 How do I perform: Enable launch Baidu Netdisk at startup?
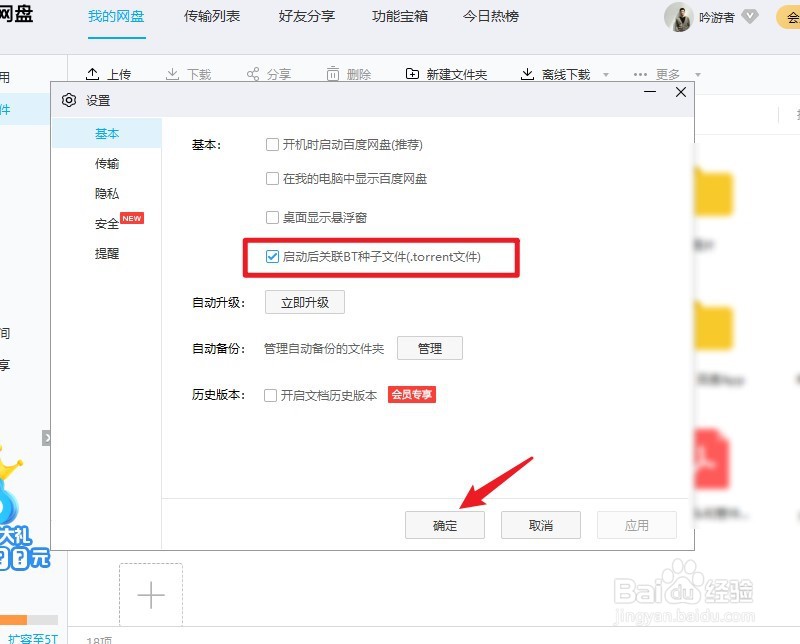272,144
